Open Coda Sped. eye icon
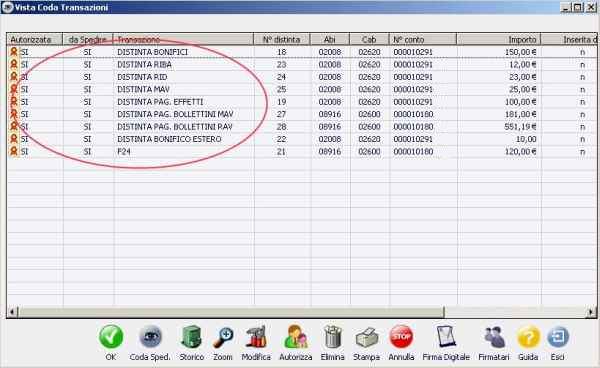 150,337
